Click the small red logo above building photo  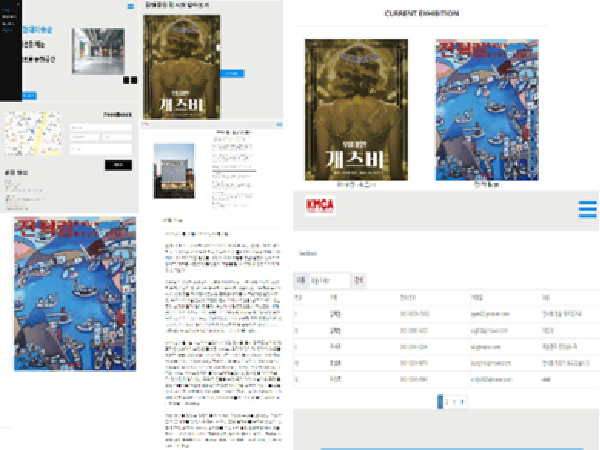click(145, 124)
